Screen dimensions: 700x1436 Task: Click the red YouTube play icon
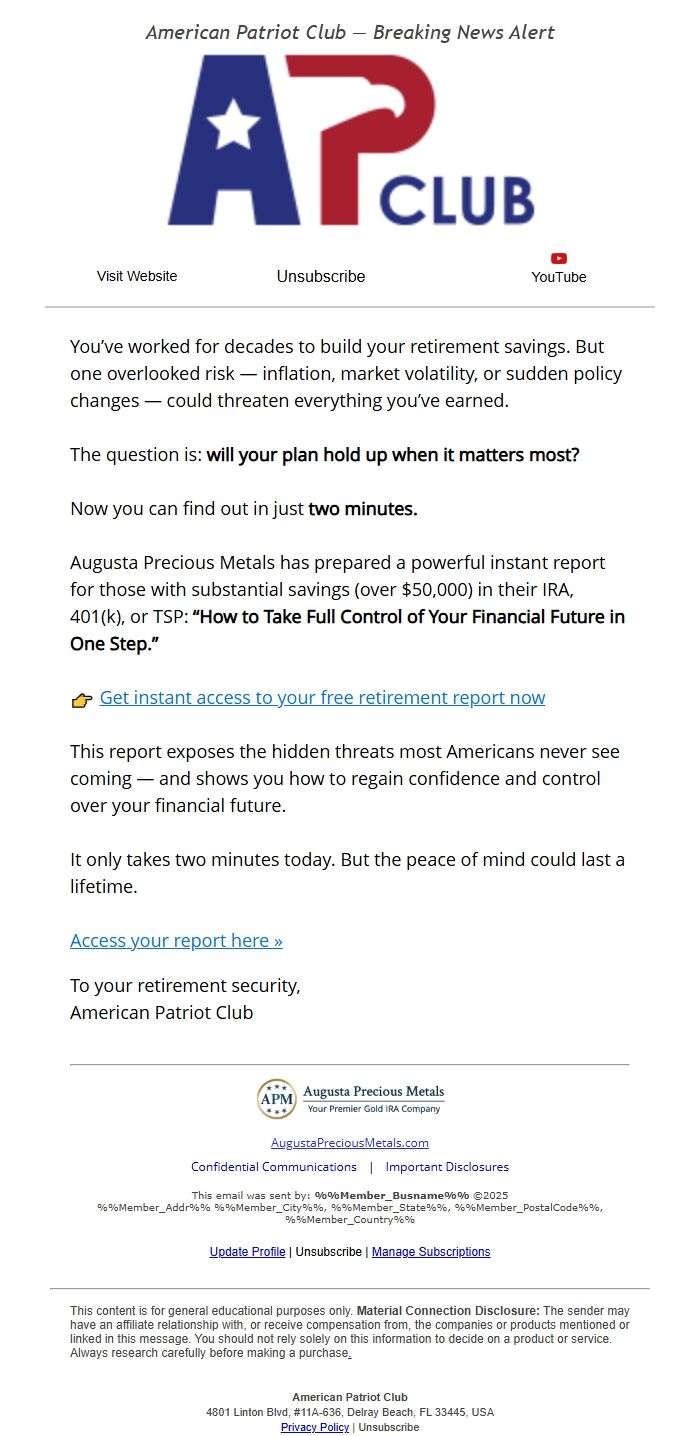559,258
